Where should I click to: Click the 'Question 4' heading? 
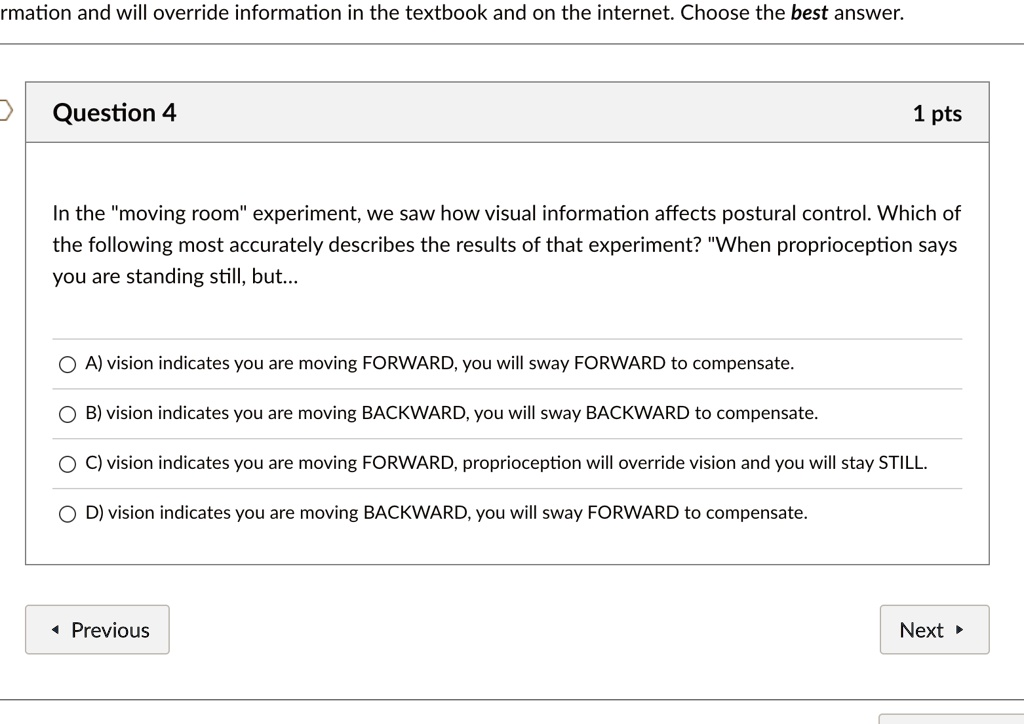(x=114, y=112)
